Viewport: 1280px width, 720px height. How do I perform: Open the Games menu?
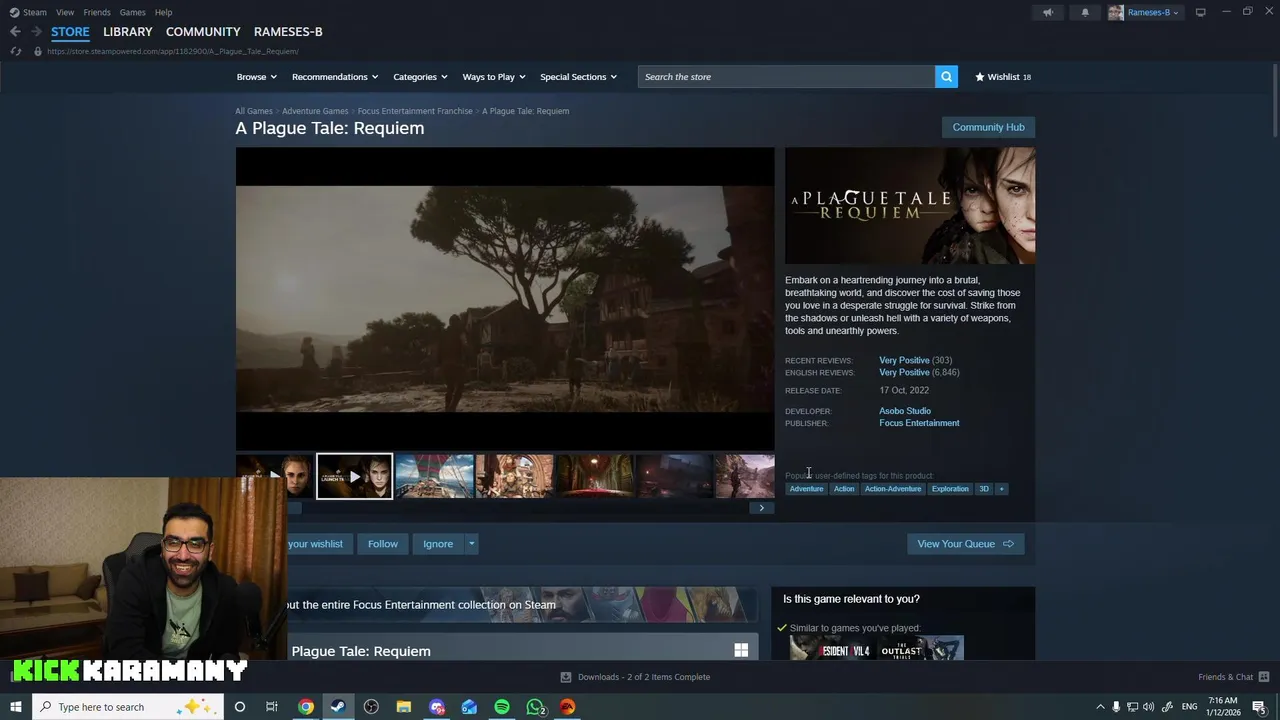pos(132,12)
